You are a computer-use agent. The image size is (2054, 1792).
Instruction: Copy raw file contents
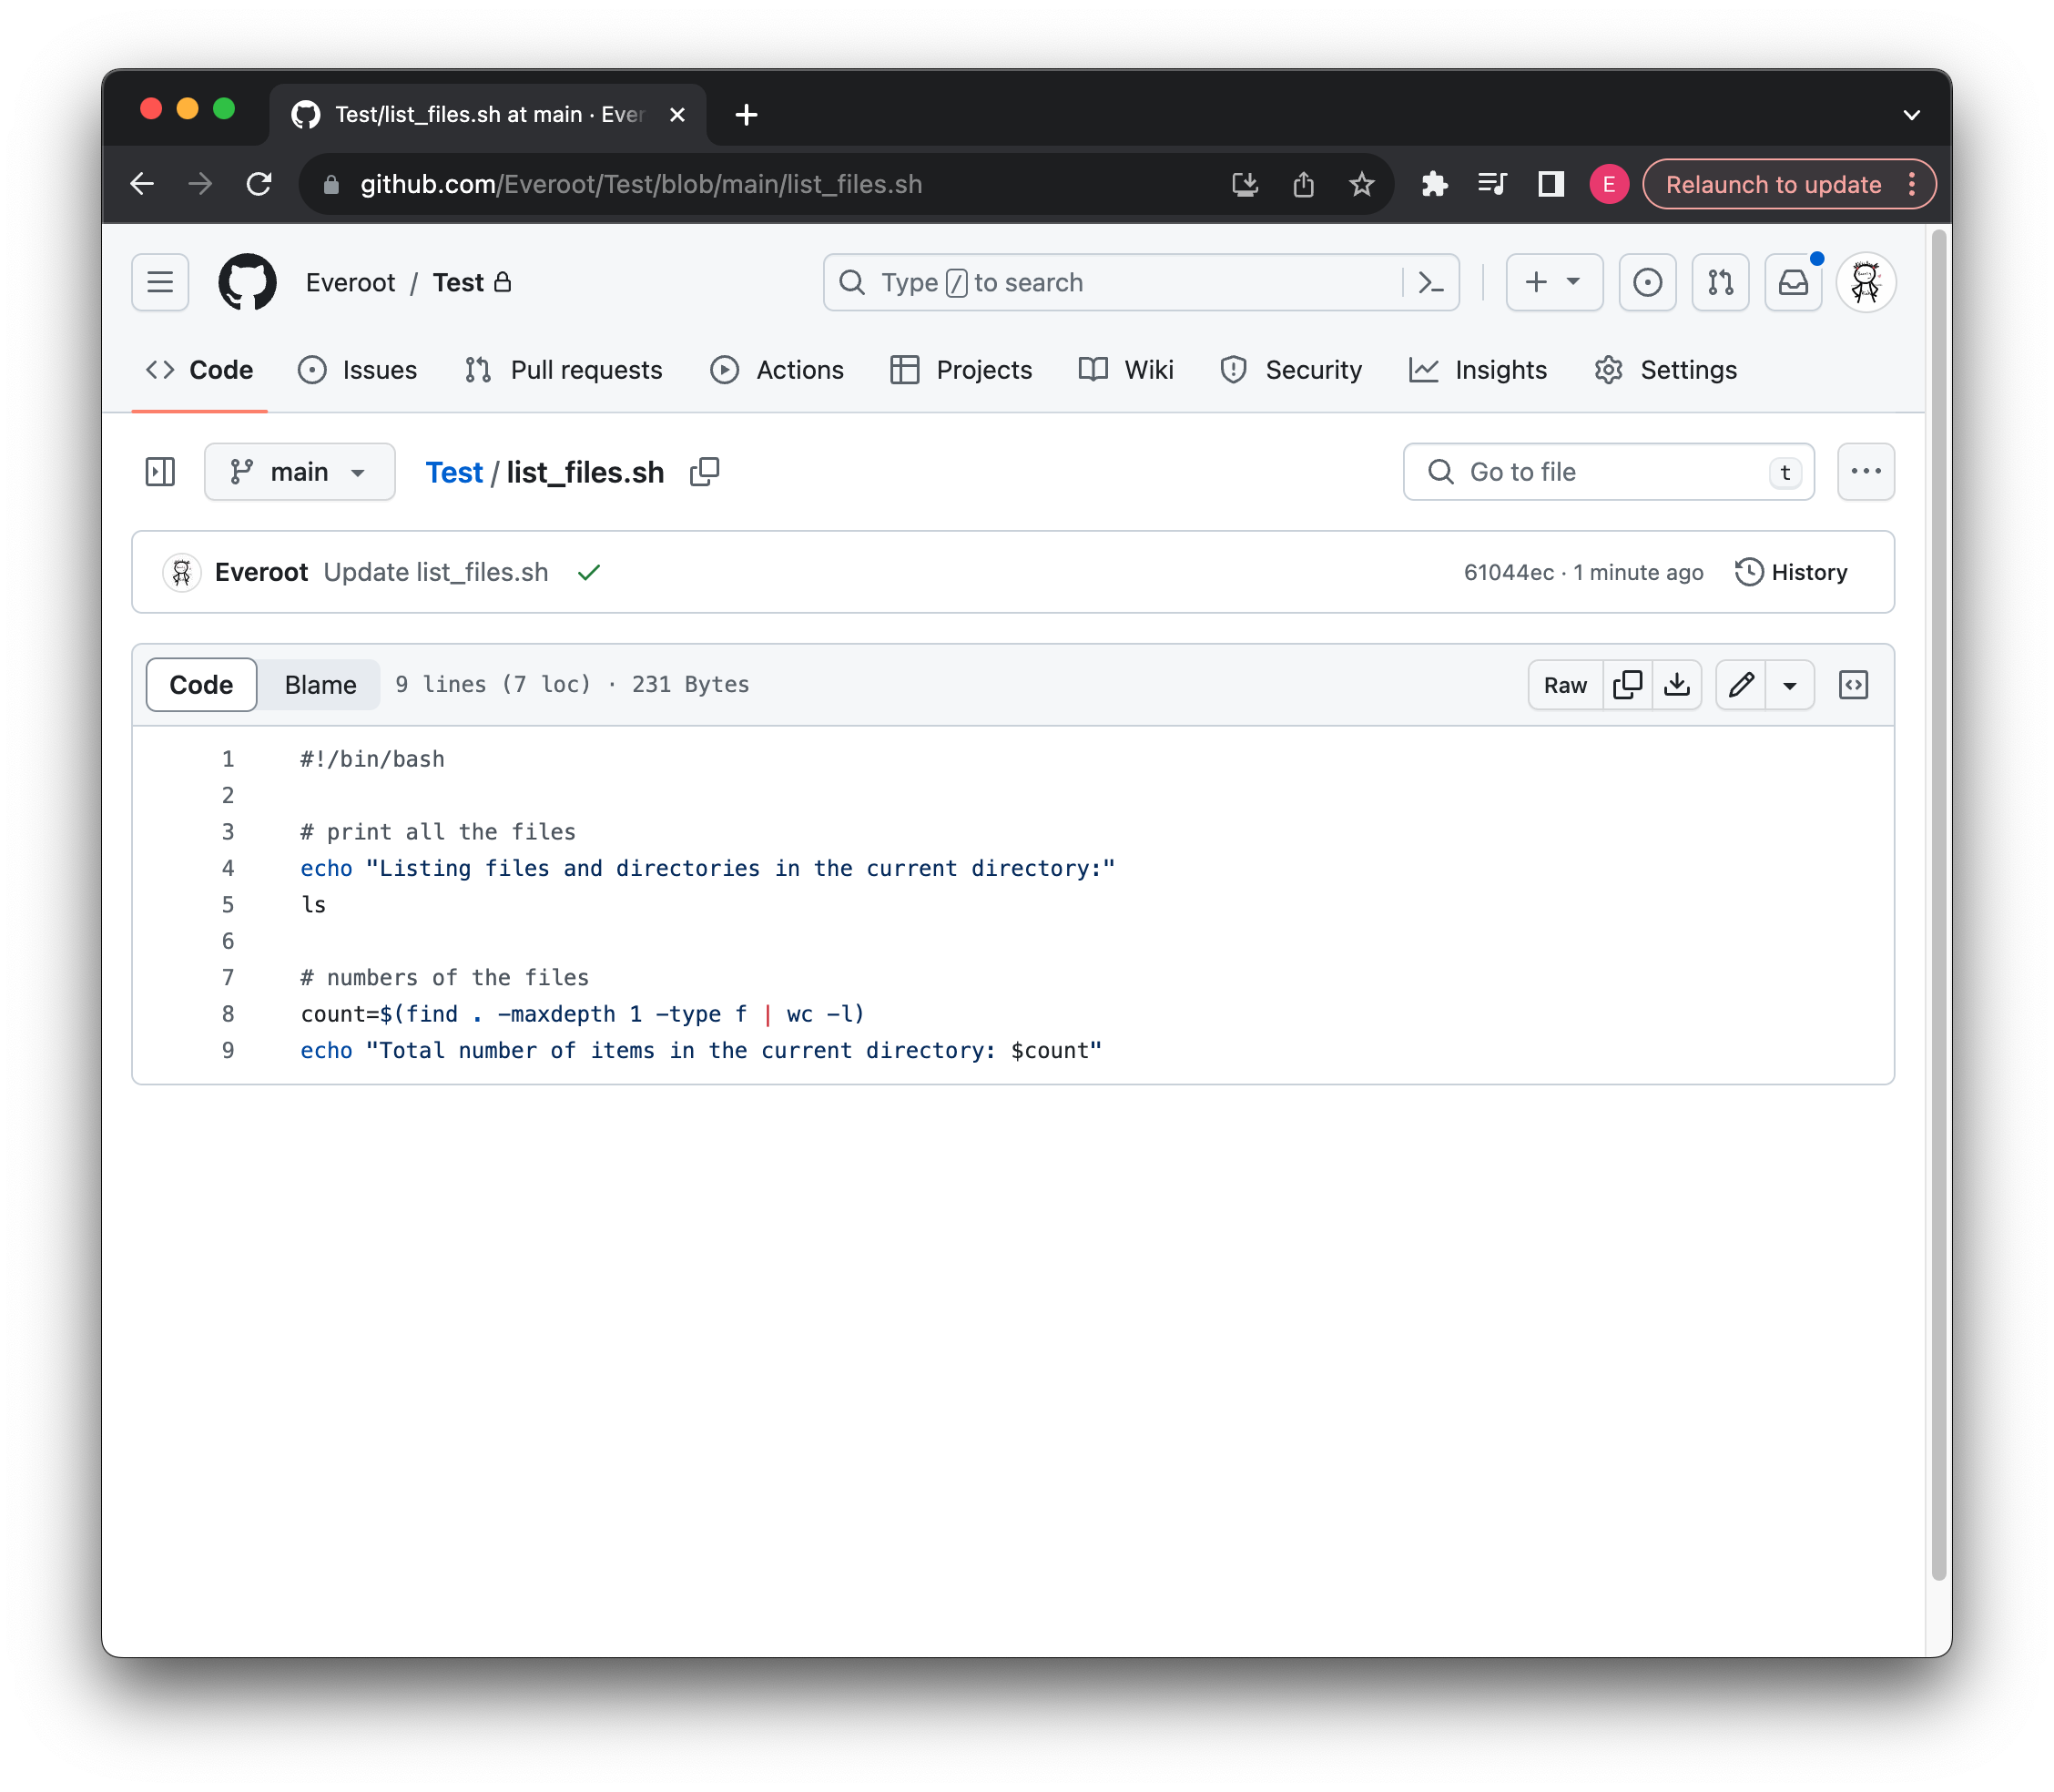(x=1627, y=685)
